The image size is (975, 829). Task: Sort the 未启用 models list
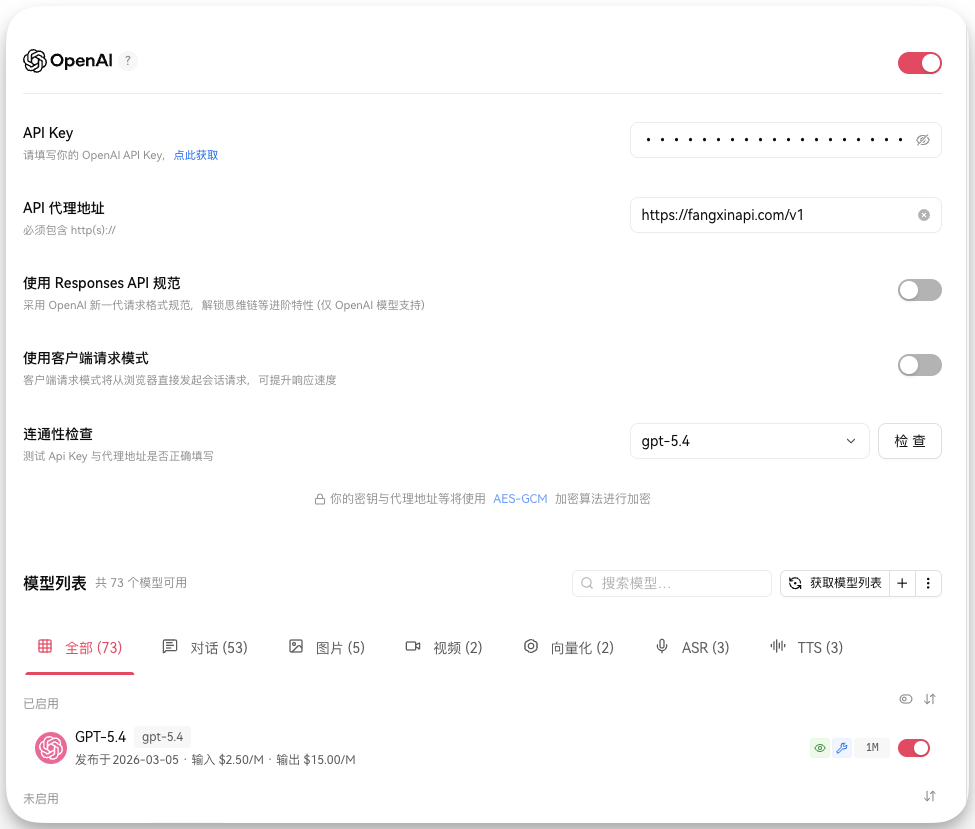click(930, 796)
